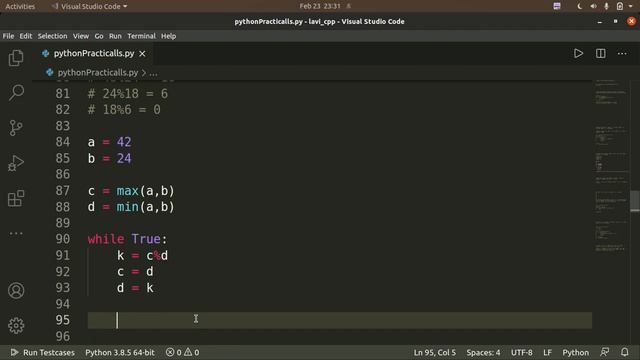The height and width of the screenshot is (360, 640).
Task: Select language mode Python in status bar
Action: [x=576, y=352]
